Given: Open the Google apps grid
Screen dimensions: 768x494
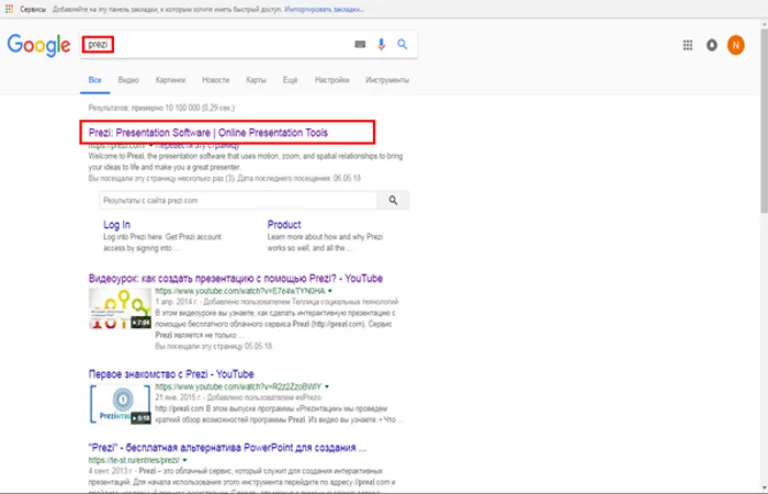Looking at the screenshot, I should [x=688, y=45].
